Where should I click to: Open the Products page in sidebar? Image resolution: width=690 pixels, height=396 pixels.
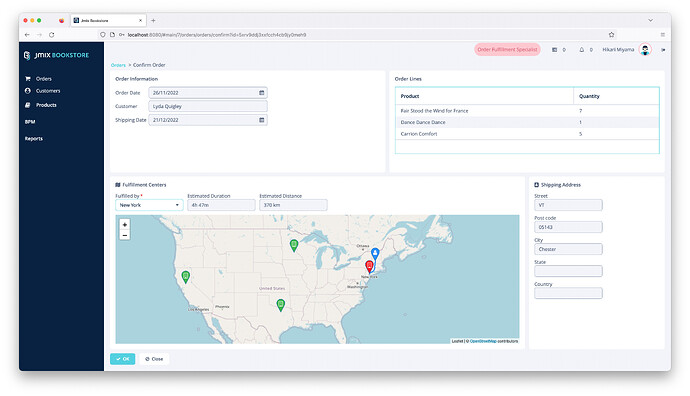tap(46, 105)
